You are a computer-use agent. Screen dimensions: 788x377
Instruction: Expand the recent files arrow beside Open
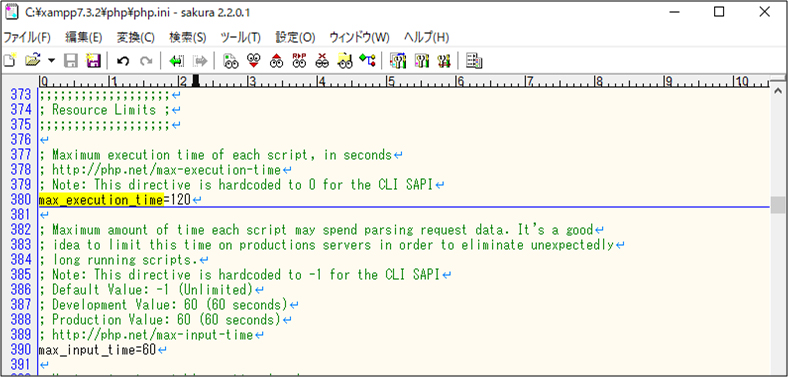tap(51, 61)
